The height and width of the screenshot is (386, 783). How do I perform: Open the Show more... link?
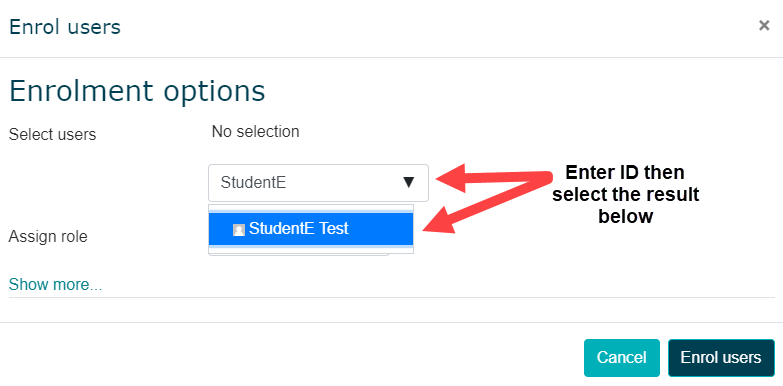coord(55,285)
